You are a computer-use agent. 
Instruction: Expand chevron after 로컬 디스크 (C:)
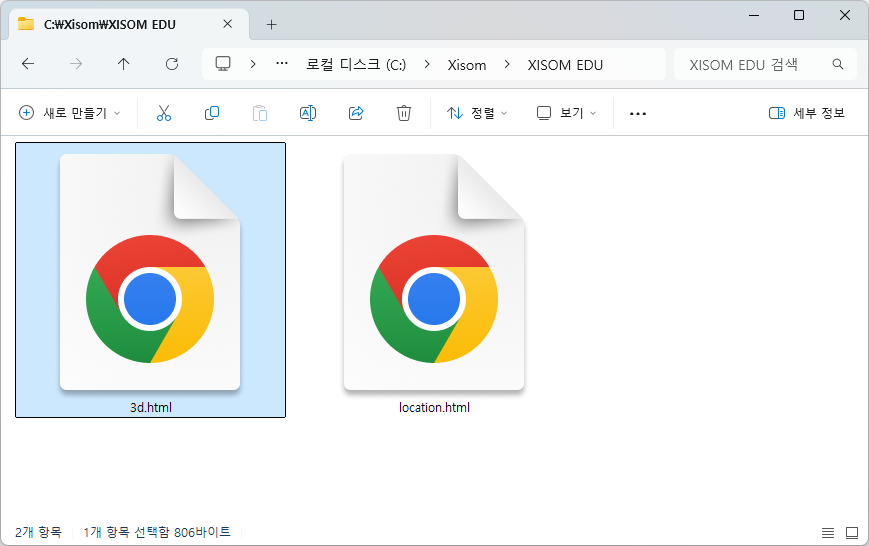427,64
